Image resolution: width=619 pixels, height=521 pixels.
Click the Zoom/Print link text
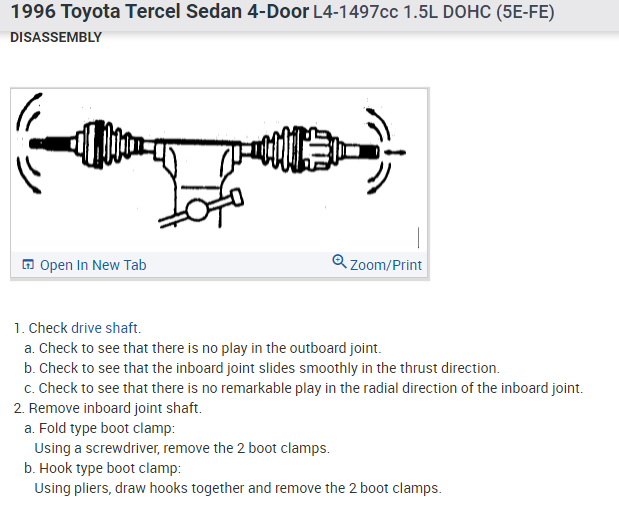[386, 265]
